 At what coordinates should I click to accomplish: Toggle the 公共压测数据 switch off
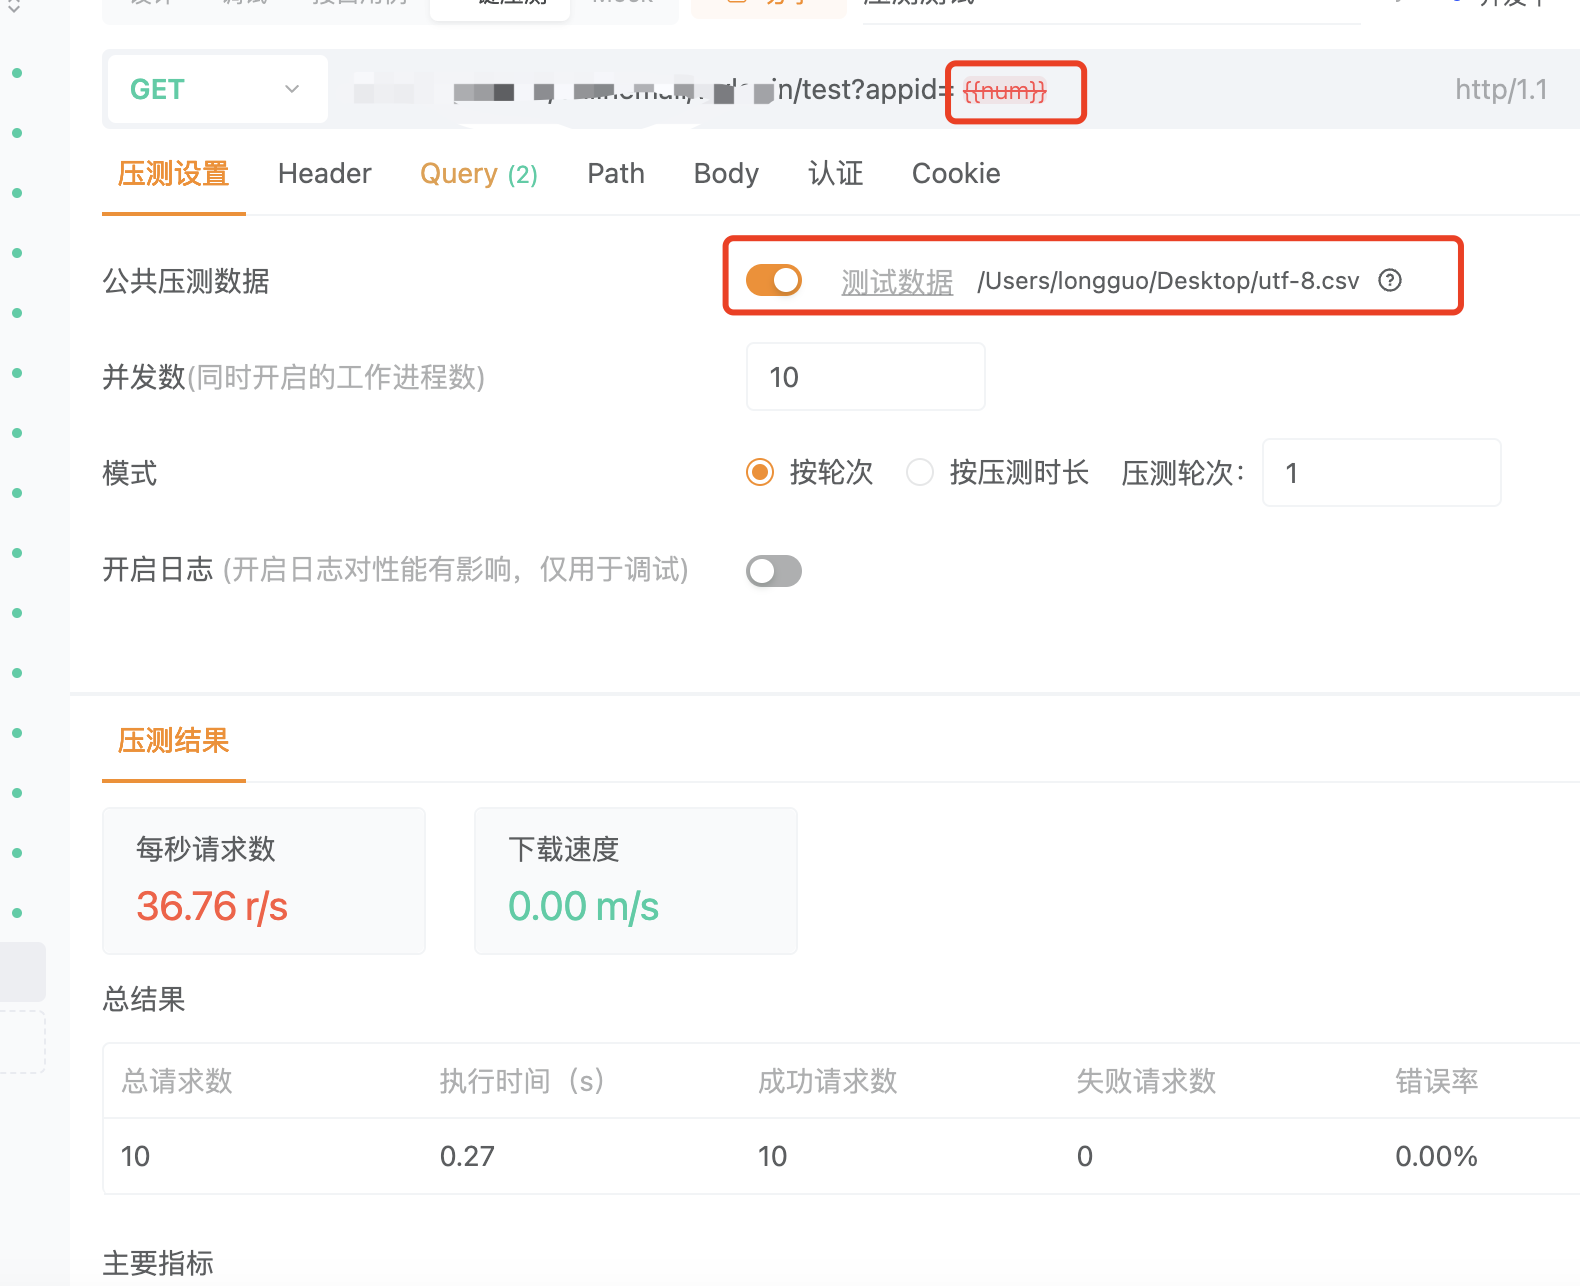pyautogui.click(x=774, y=280)
